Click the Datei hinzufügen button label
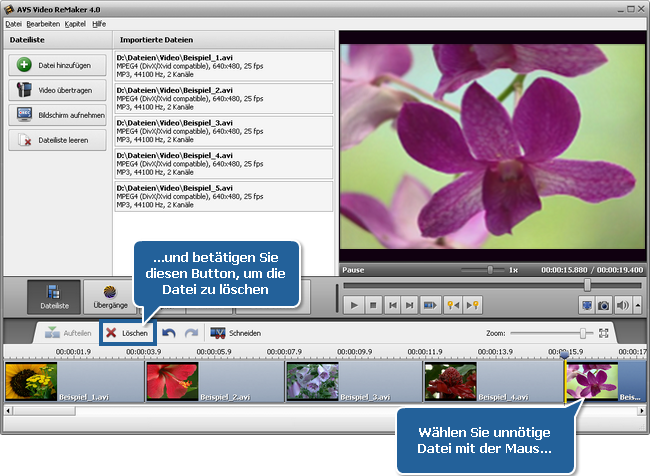The width and height of the screenshot is (650, 476). [65, 65]
